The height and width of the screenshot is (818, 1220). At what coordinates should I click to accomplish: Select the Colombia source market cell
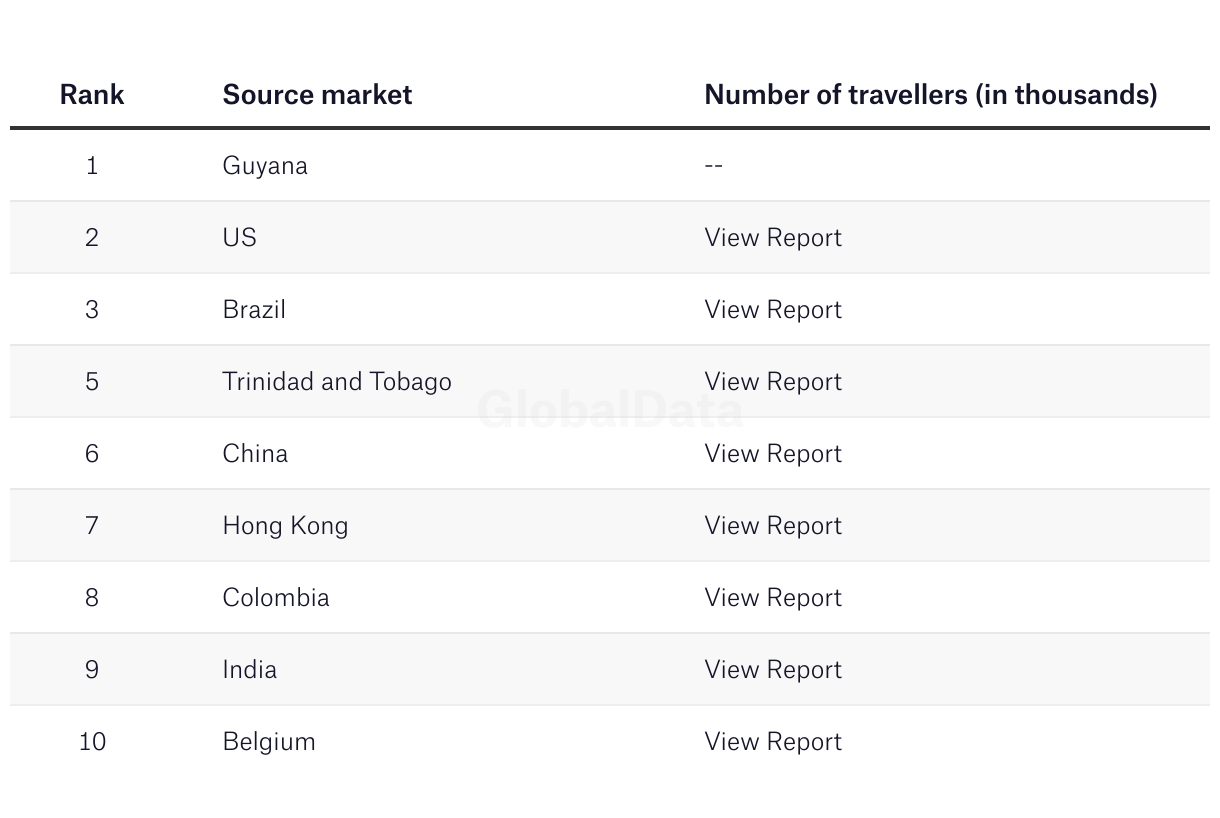[276, 597]
